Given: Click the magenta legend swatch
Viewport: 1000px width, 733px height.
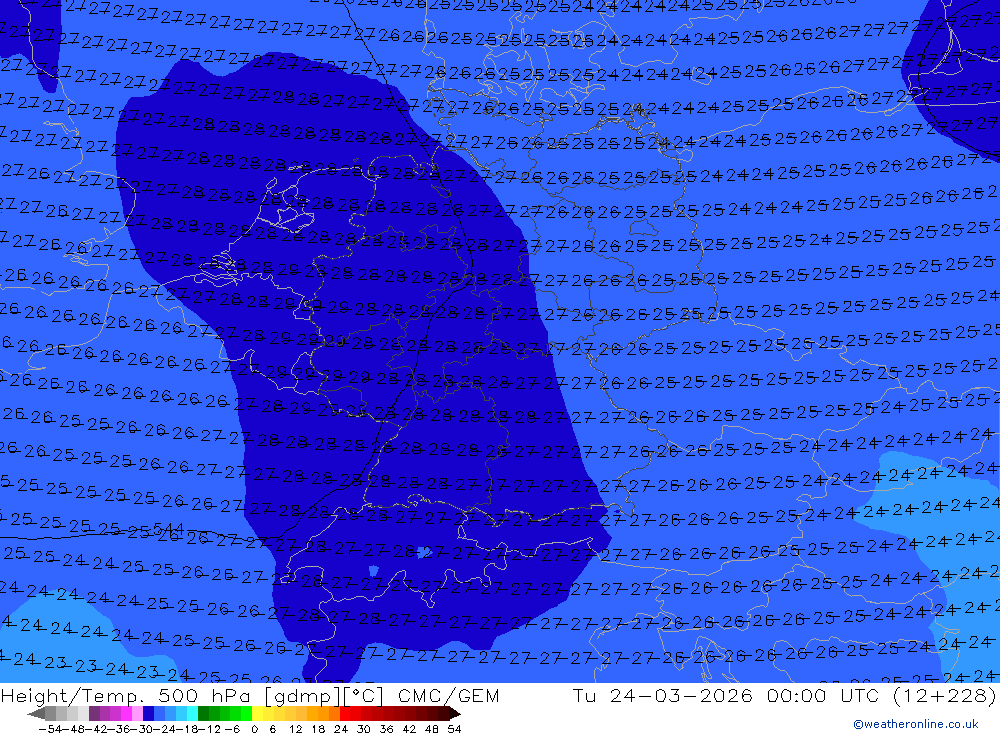Looking at the screenshot, I should [x=126, y=713].
